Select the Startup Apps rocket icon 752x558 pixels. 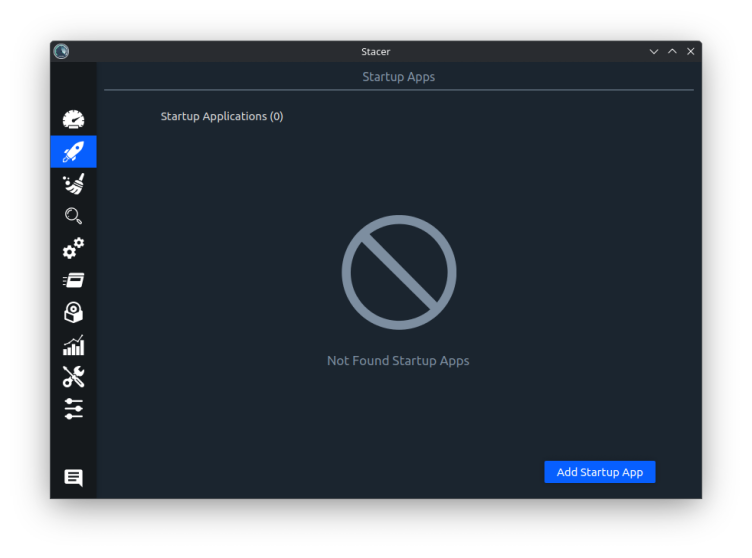tap(73, 152)
